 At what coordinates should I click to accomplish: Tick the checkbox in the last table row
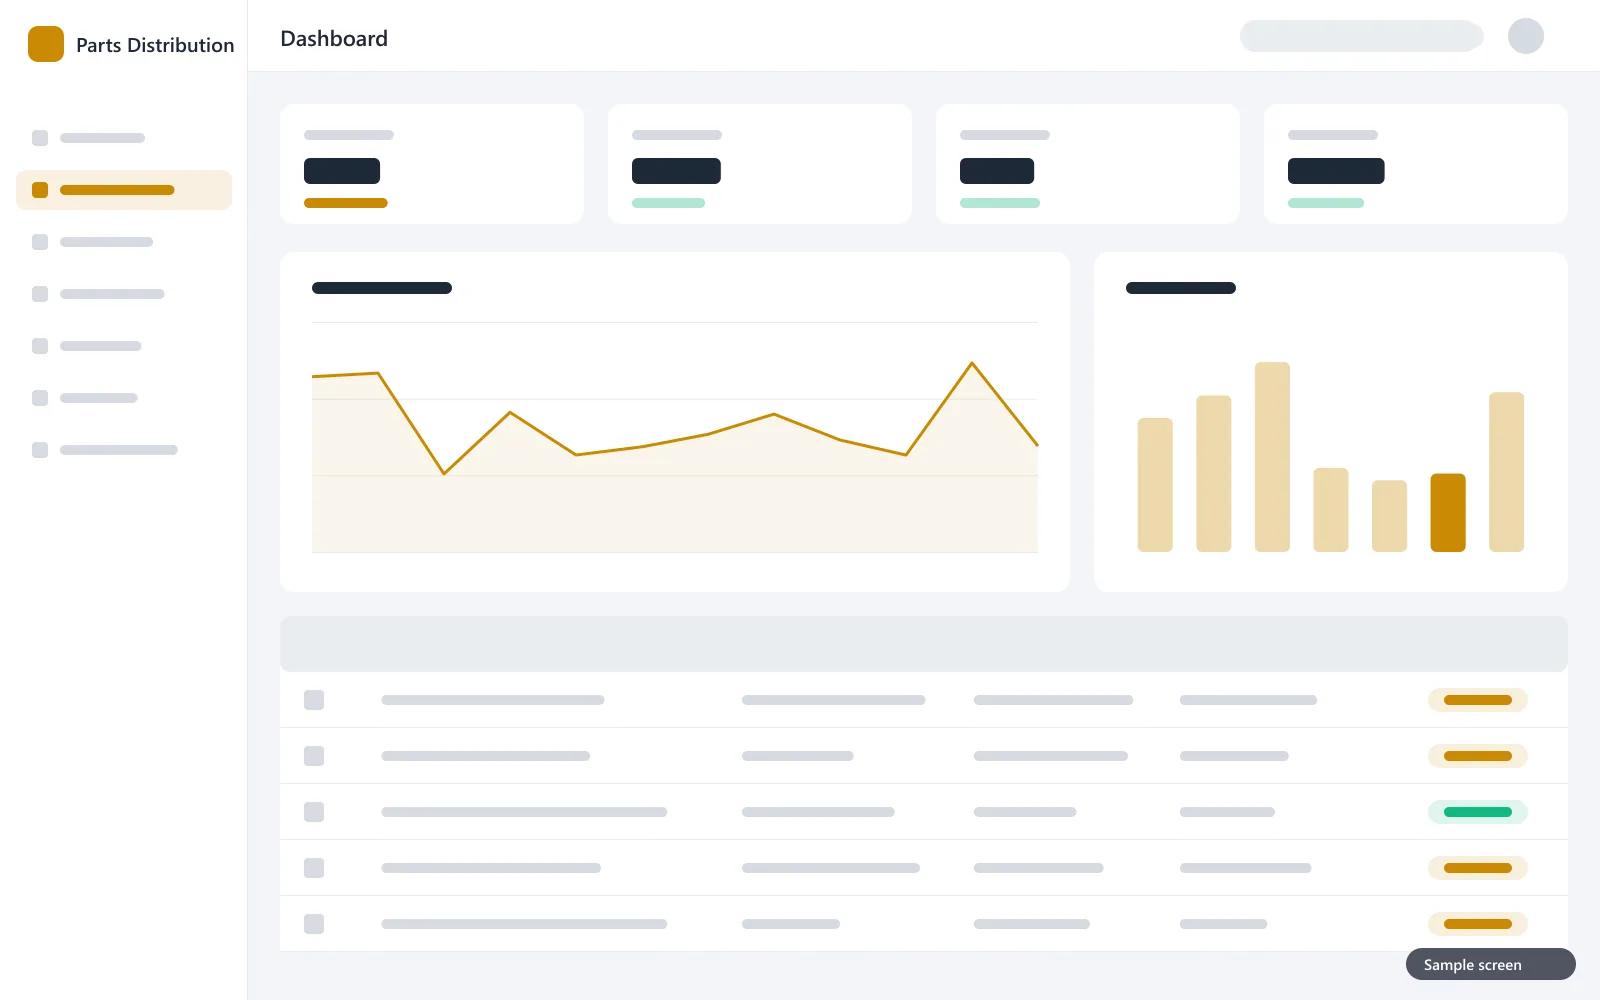[314, 924]
